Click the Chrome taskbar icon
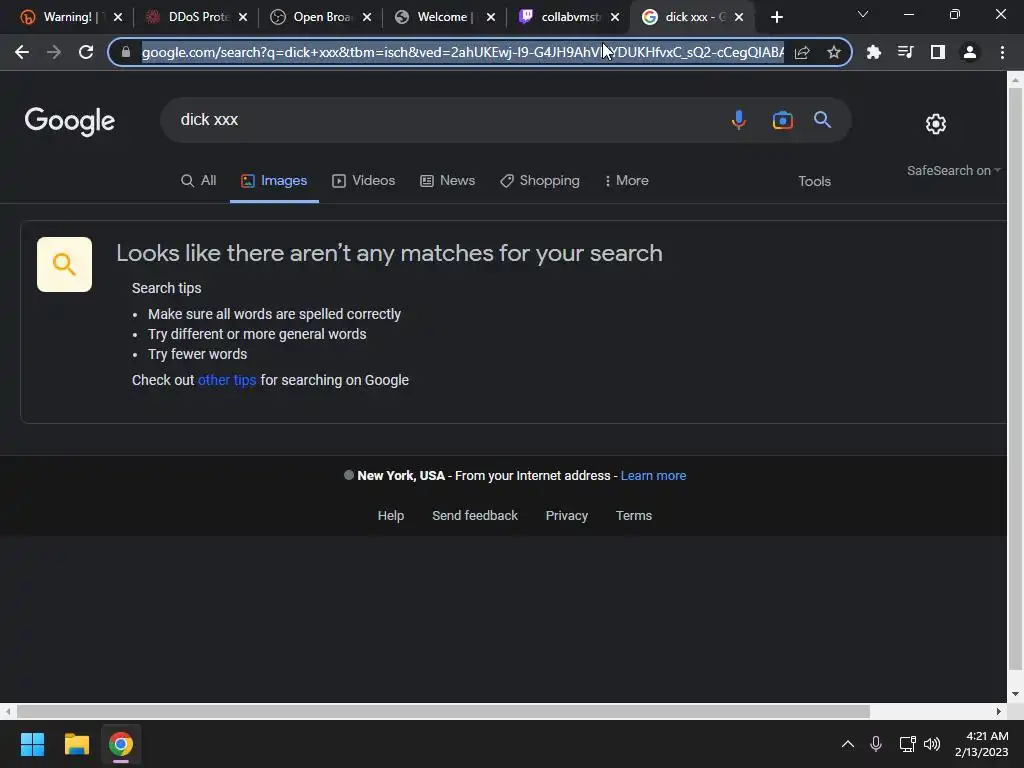1024x768 pixels. pyautogui.click(x=120, y=744)
